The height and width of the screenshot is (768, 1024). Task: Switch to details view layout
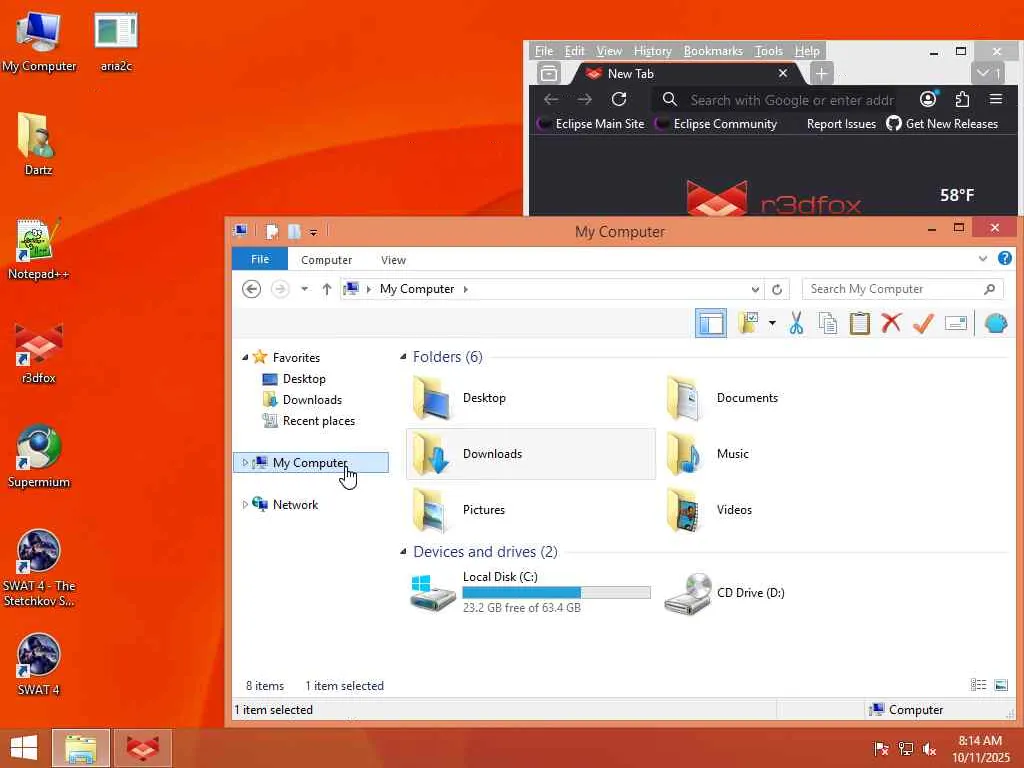click(978, 684)
